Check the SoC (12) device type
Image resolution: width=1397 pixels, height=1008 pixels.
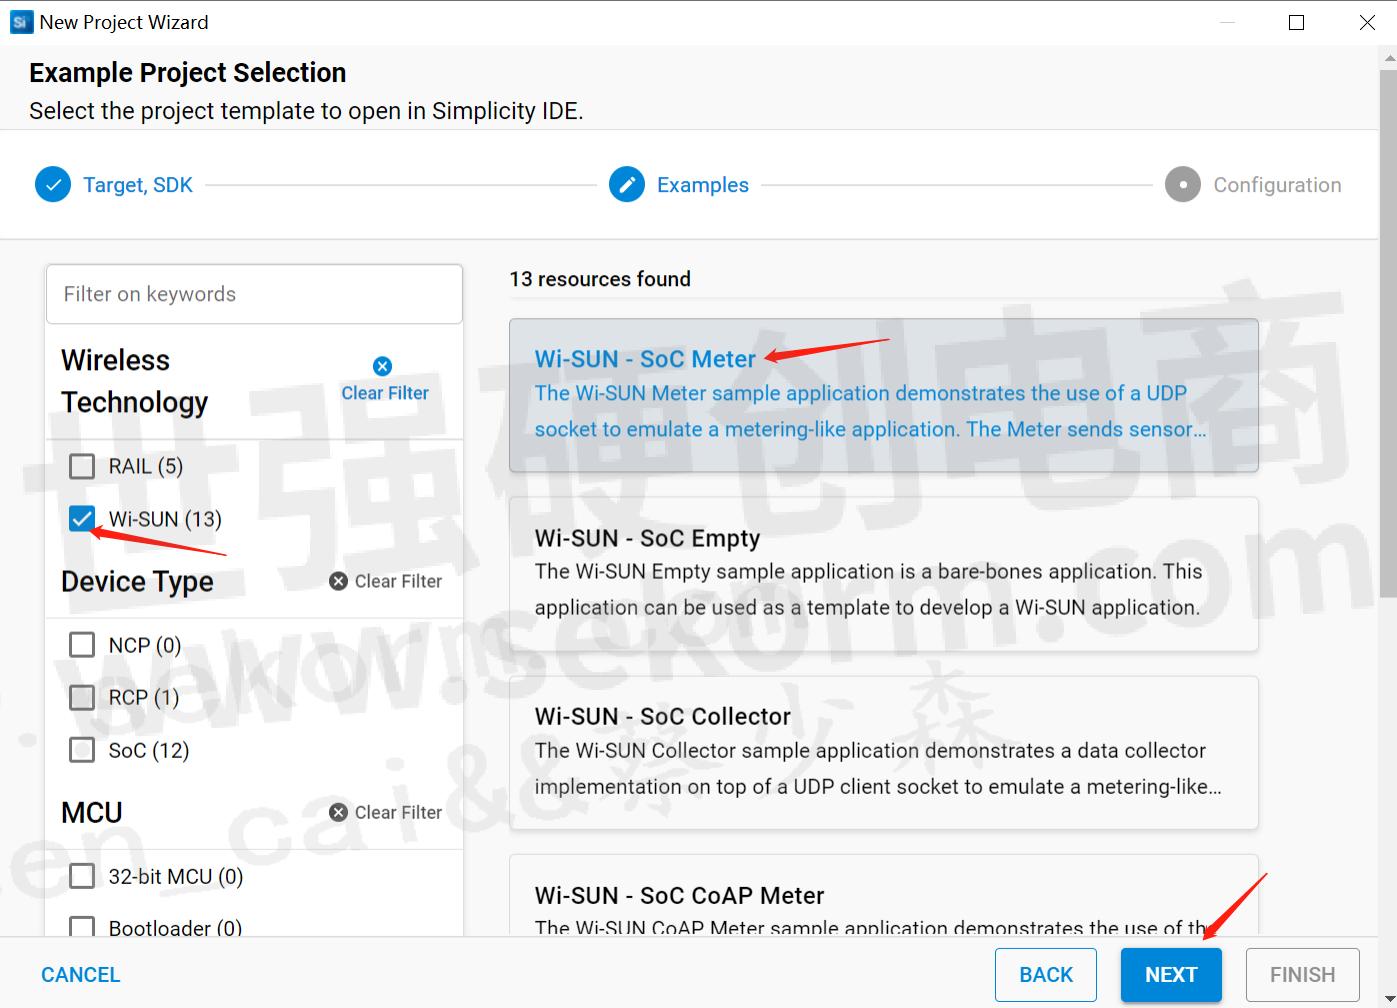tap(82, 750)
